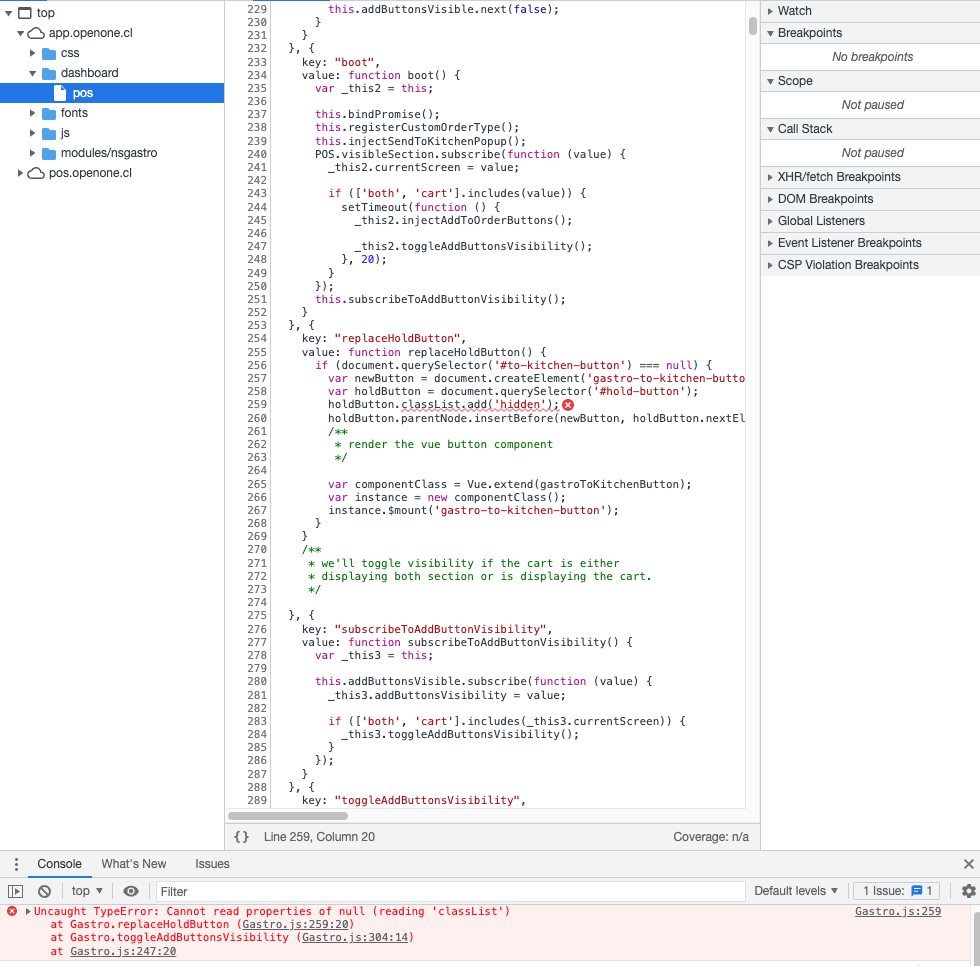
Task: Pretty-print the source using the {} icon
Action: click(239, 836)
